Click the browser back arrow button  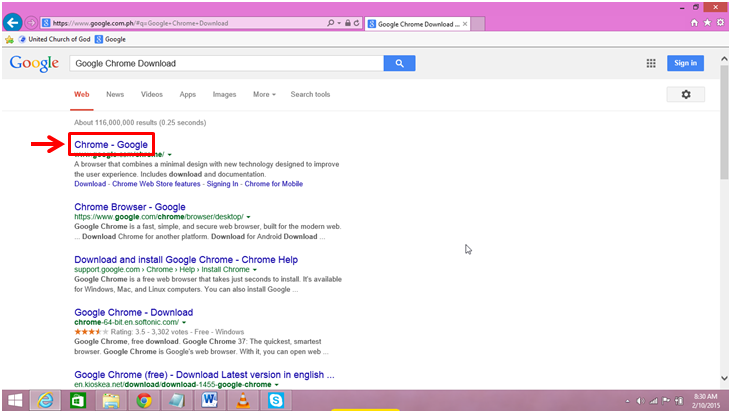[13, 22]
